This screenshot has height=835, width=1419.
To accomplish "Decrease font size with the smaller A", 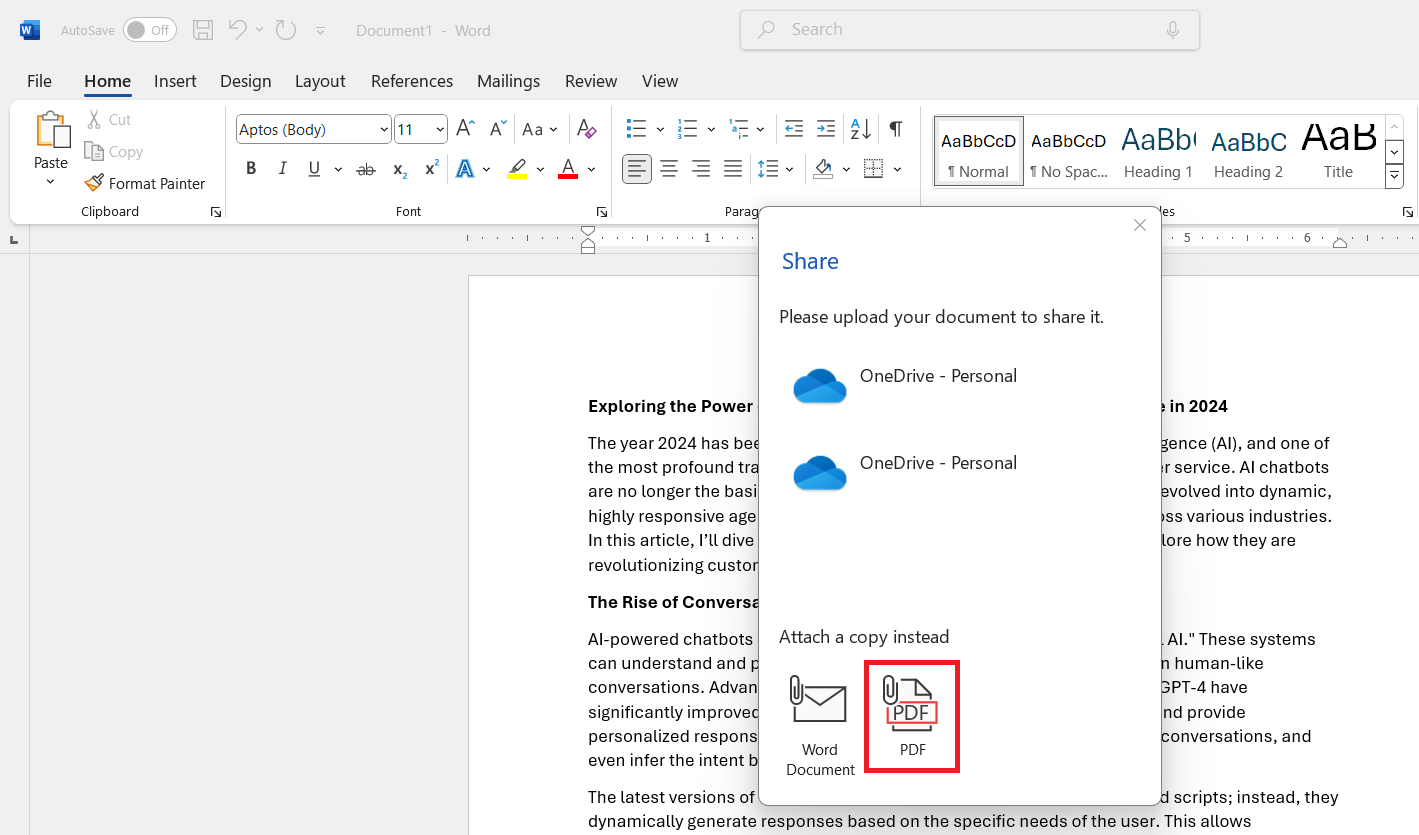I will (x=497, y=129).
